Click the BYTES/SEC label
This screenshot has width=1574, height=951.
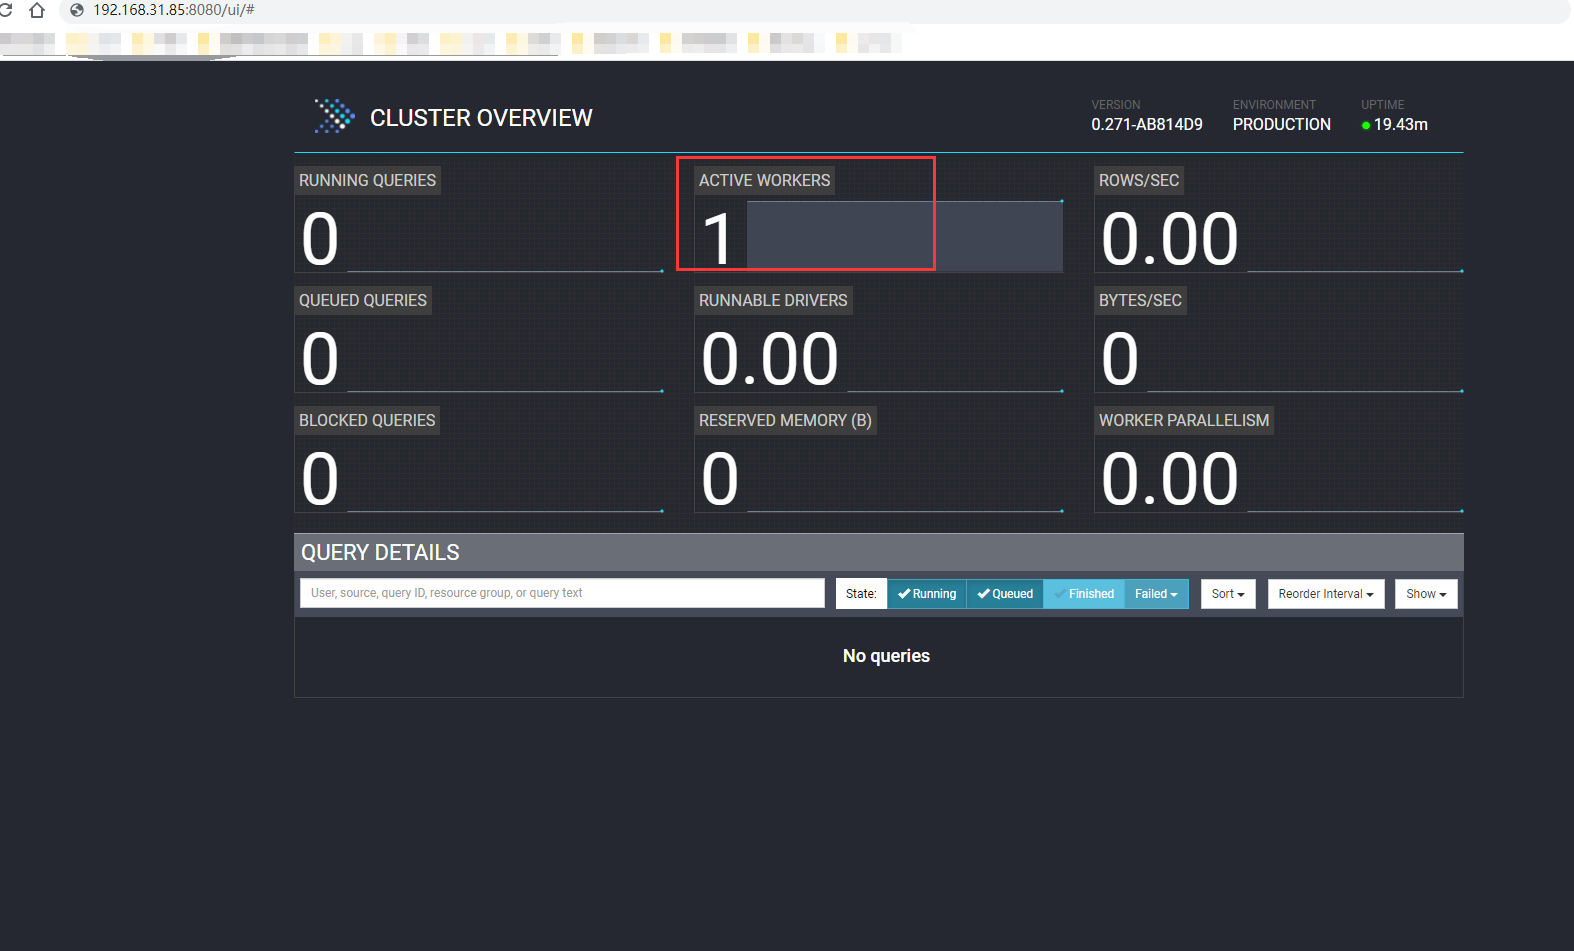tap(1140, 301)
